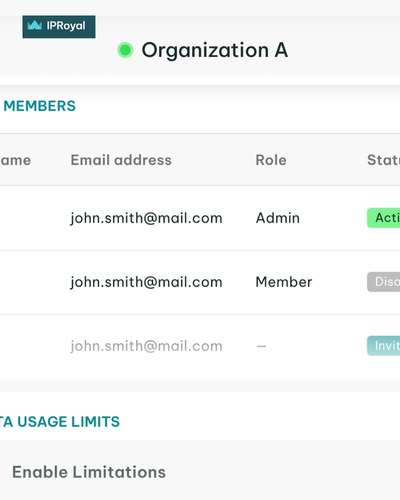
Task: Click the IPRoyal brand name text
Action: click(66, 26)
